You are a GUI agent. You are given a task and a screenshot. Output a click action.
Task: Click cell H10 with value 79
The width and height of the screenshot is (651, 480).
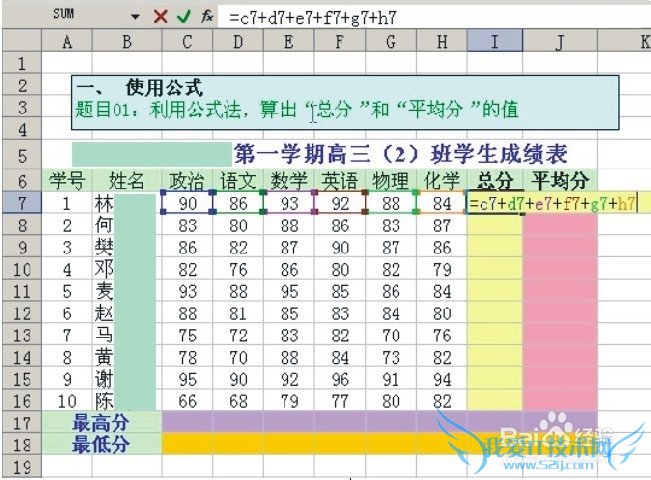pyautogui.click(x=442, y=269)
